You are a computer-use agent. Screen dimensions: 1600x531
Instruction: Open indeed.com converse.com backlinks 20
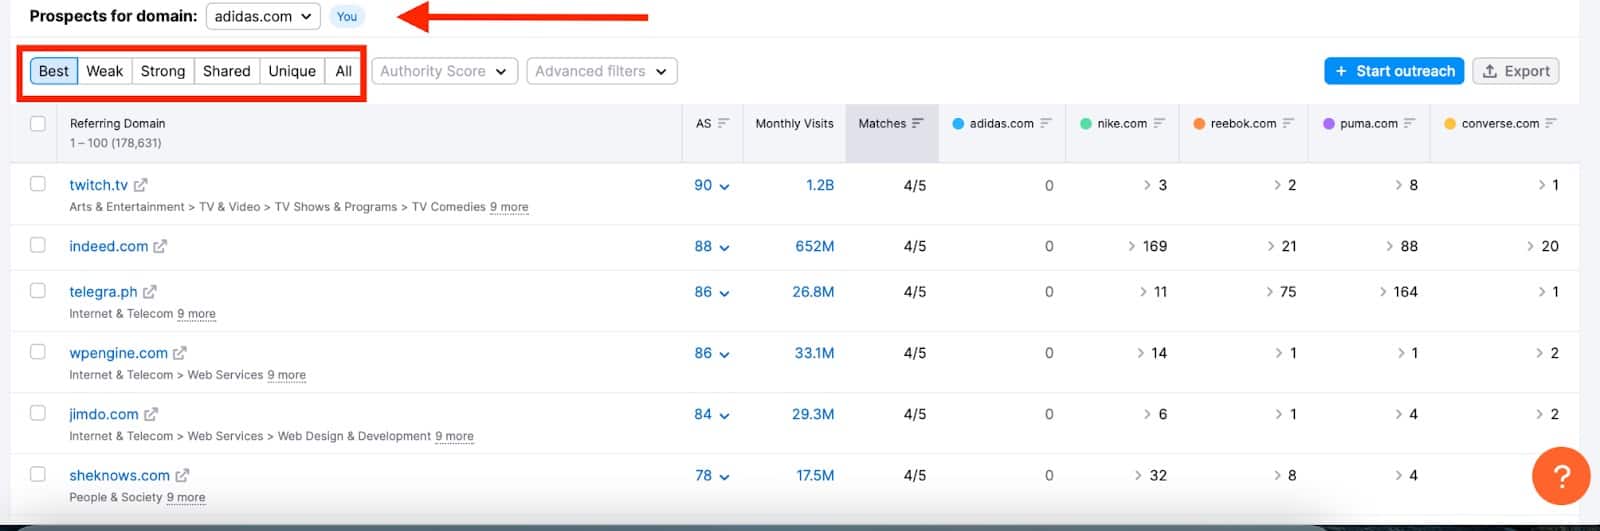1543,246
